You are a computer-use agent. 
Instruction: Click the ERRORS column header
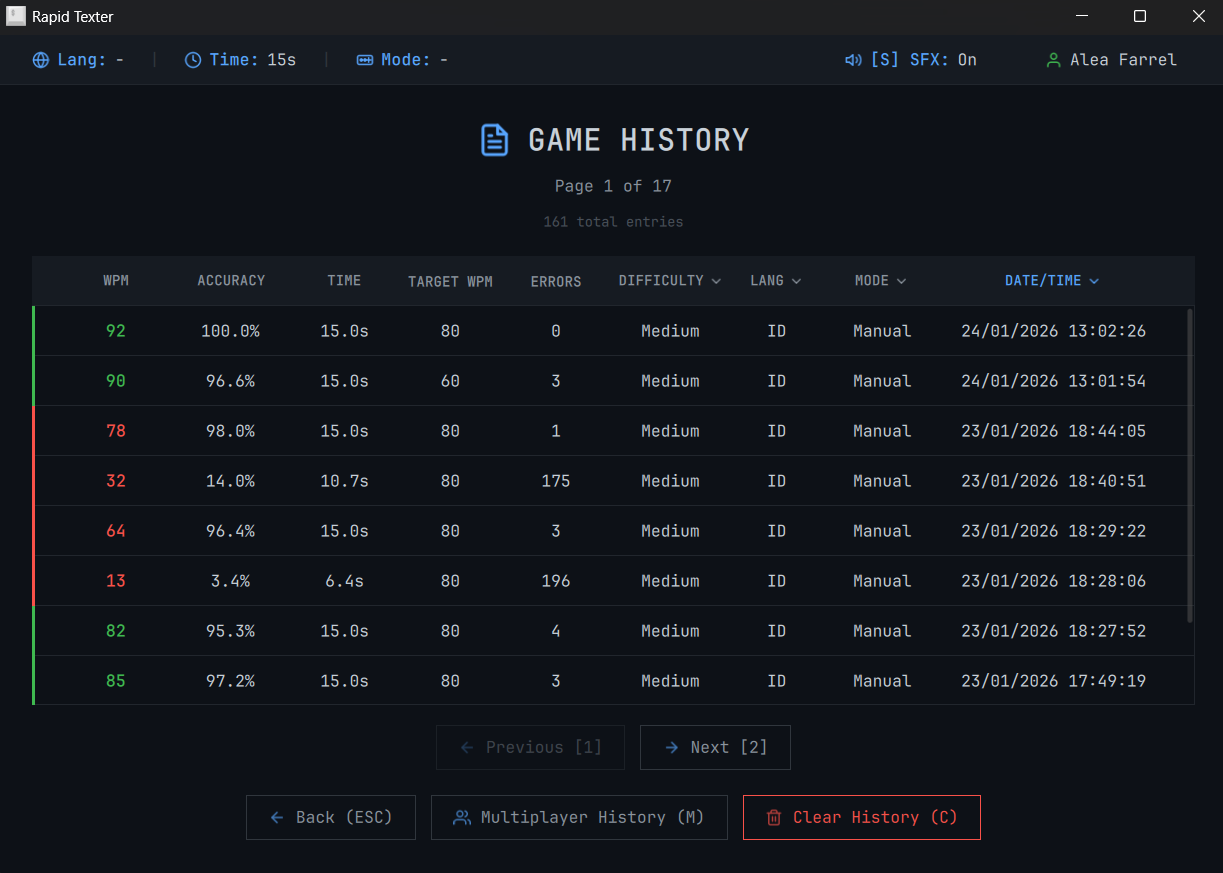556,282
